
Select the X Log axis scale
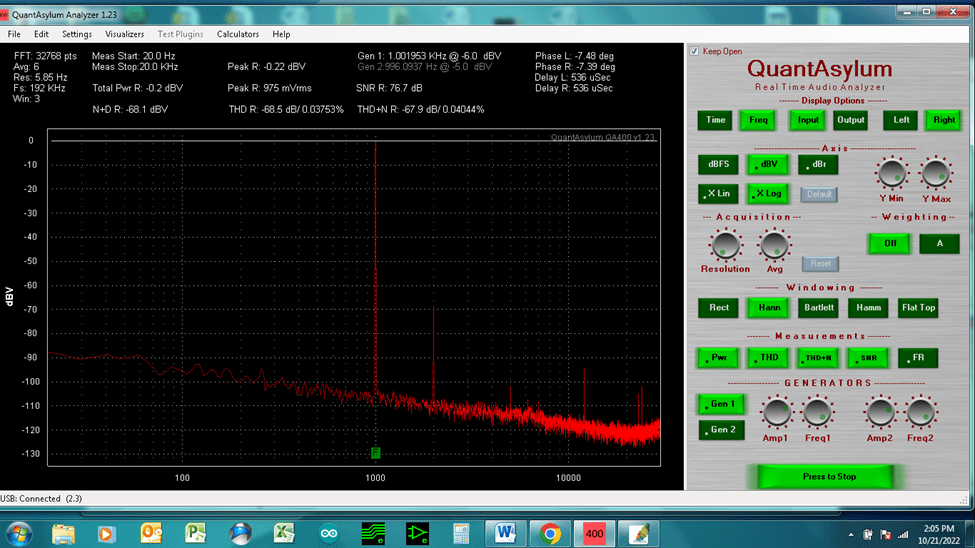click(768, 193)
